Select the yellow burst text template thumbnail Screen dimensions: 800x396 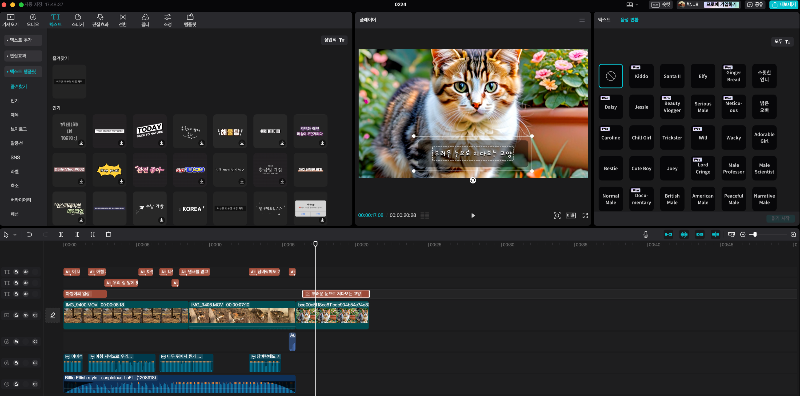pyautogui.click(x=109, y=169)
